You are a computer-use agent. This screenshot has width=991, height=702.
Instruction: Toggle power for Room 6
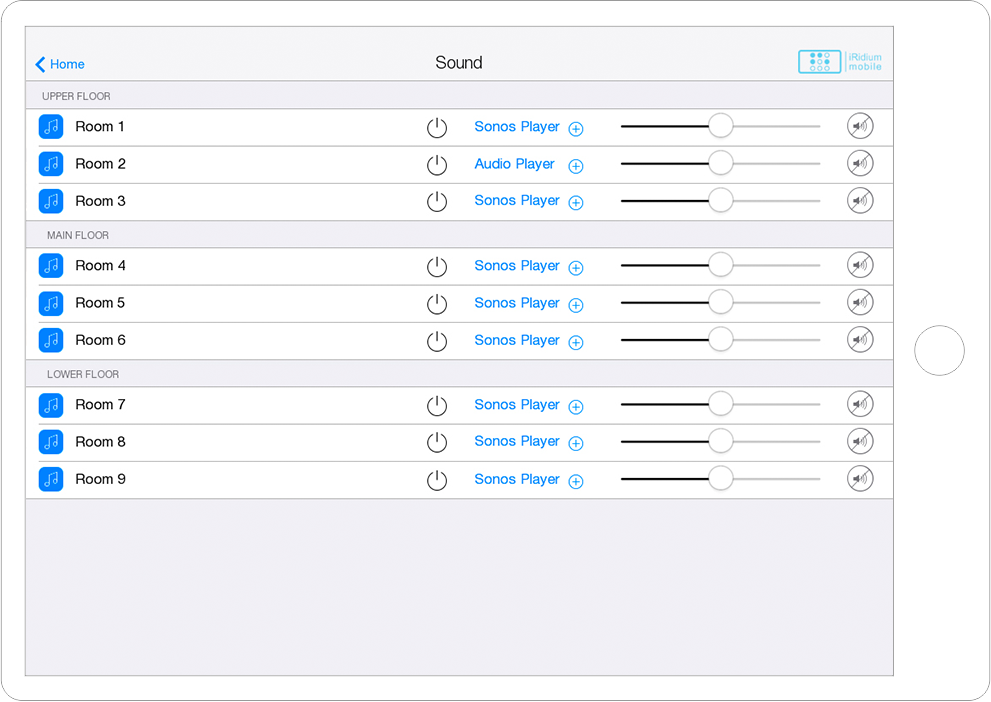(x=437, y=341)
